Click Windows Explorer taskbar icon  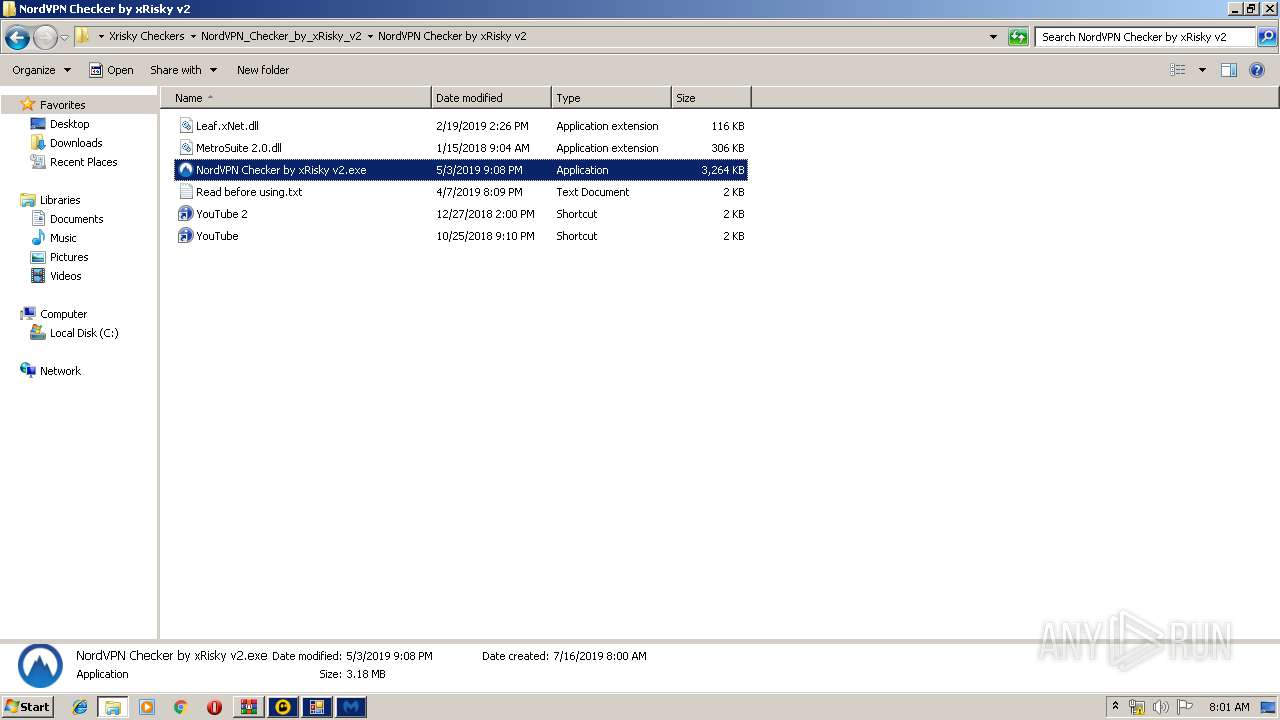(113, 707)
